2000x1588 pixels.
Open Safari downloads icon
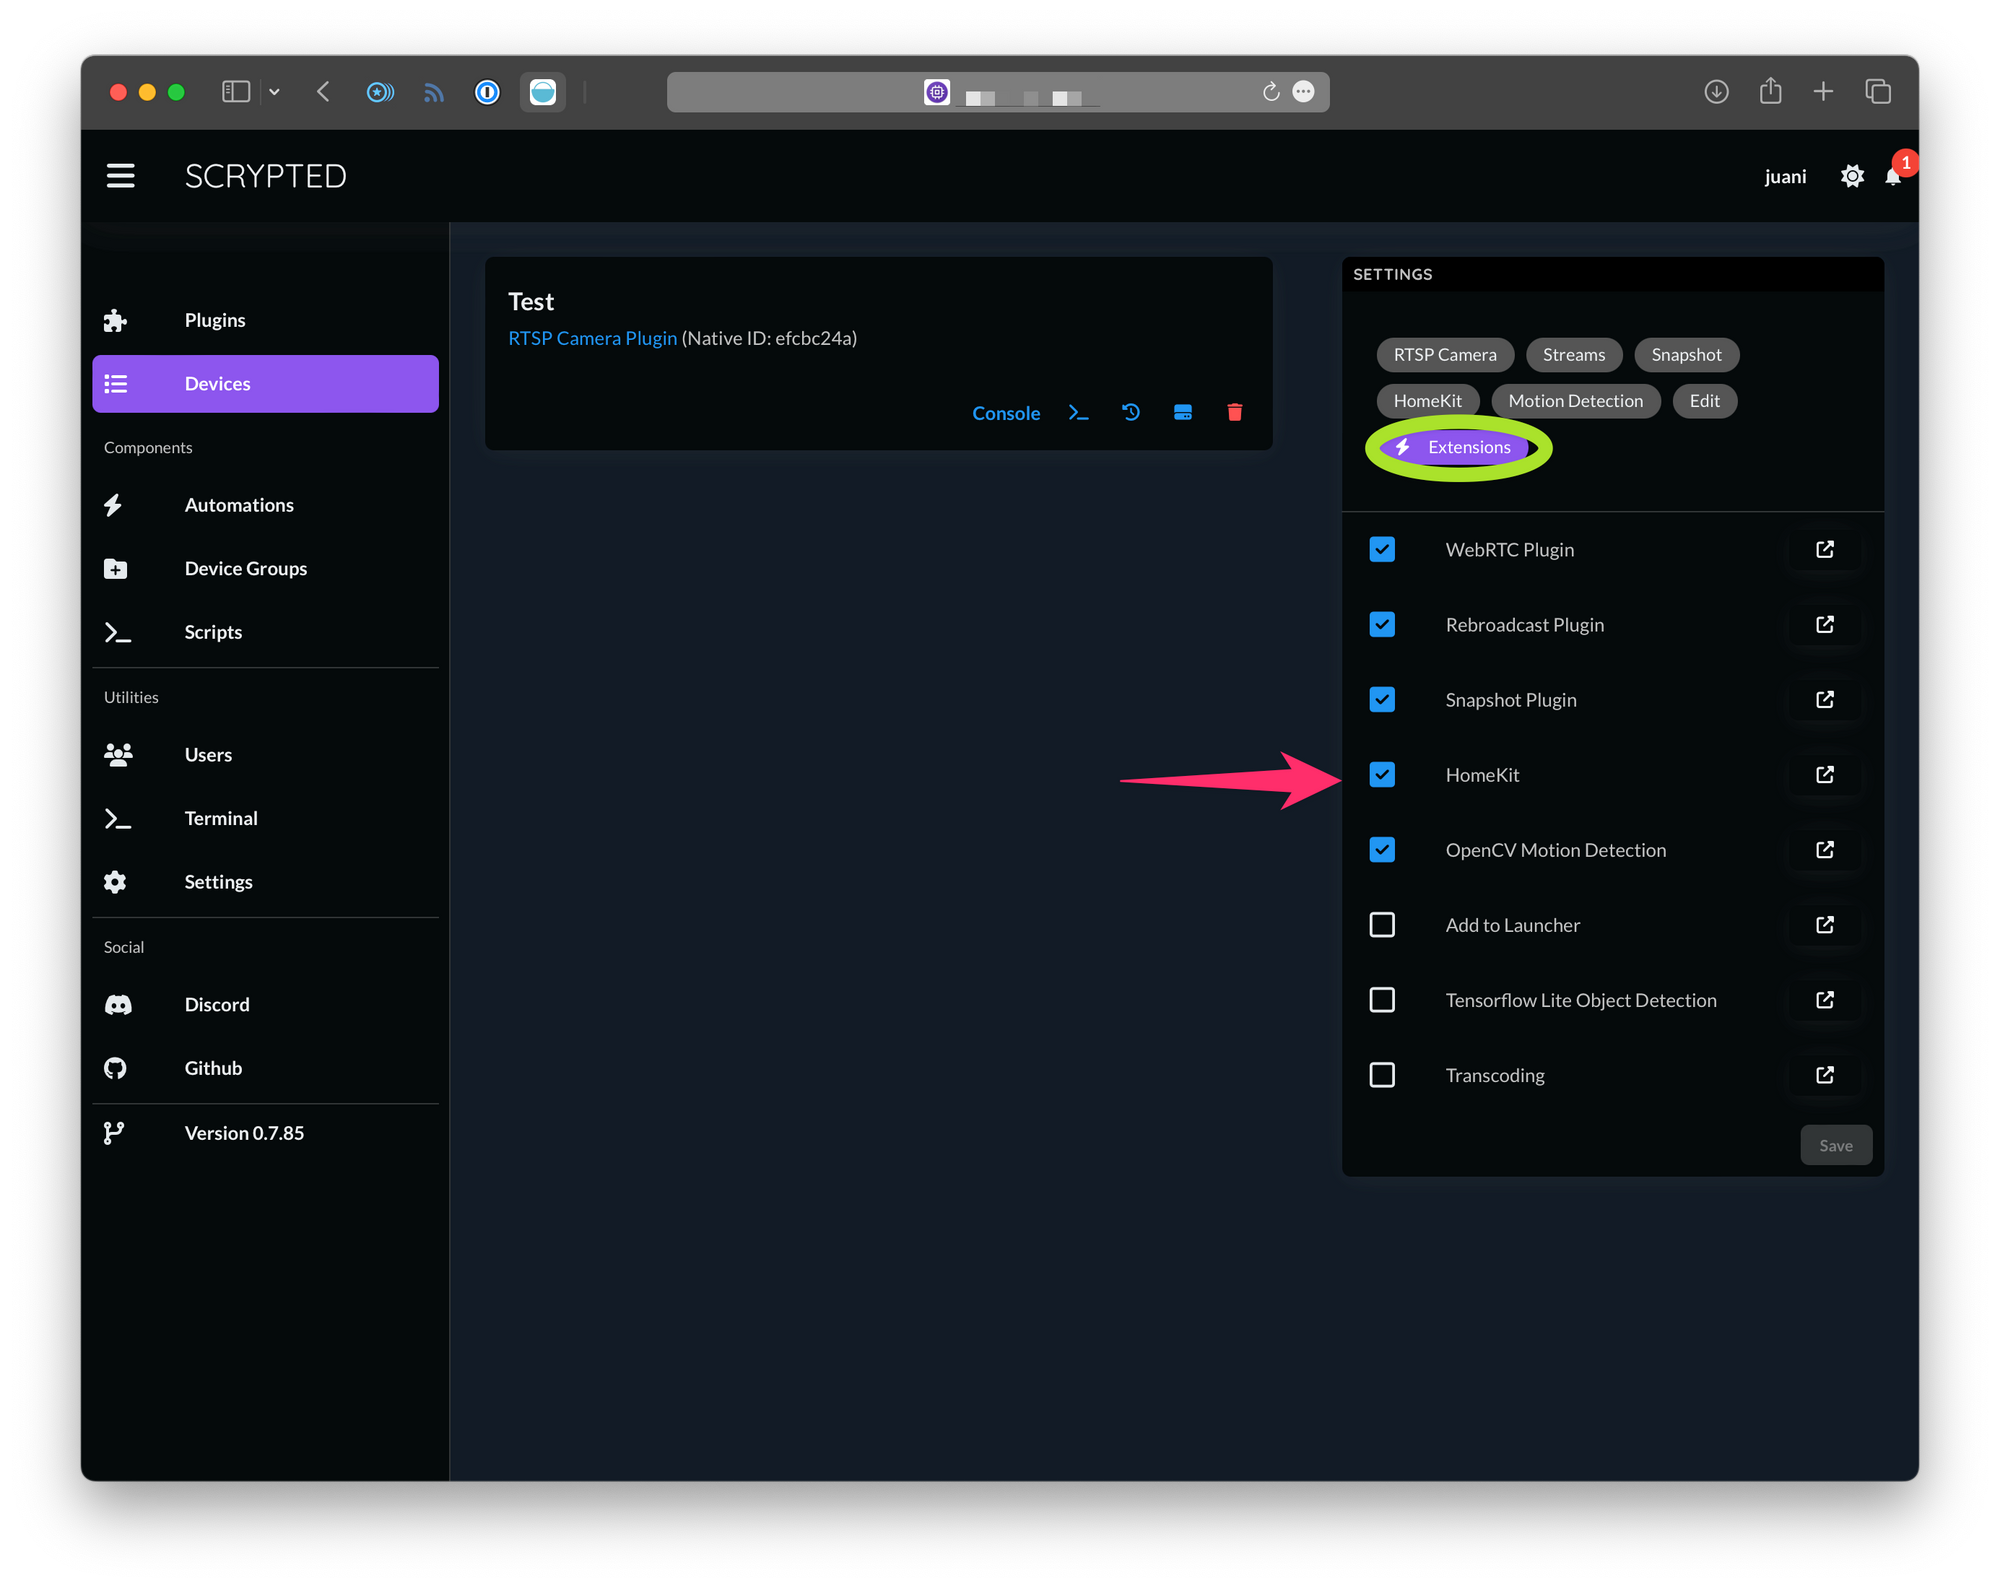tap(1716, 92)
